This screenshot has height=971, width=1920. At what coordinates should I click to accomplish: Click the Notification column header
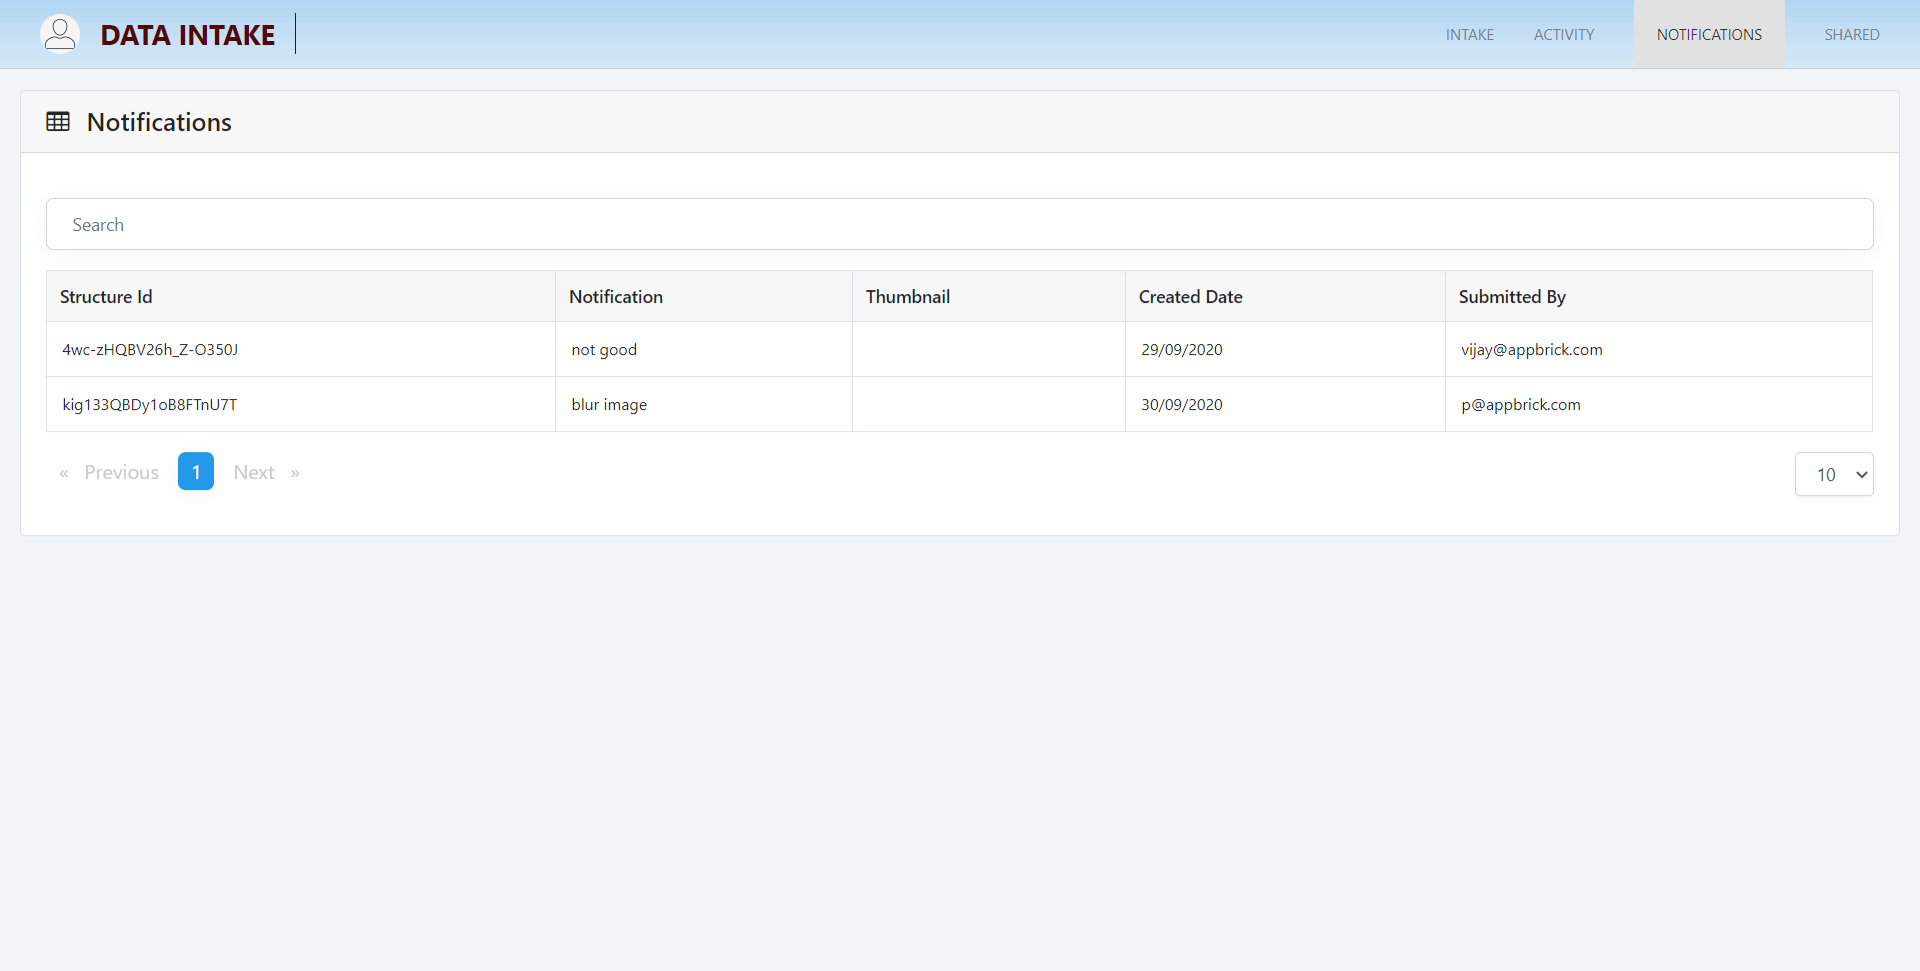pos(615,297)
